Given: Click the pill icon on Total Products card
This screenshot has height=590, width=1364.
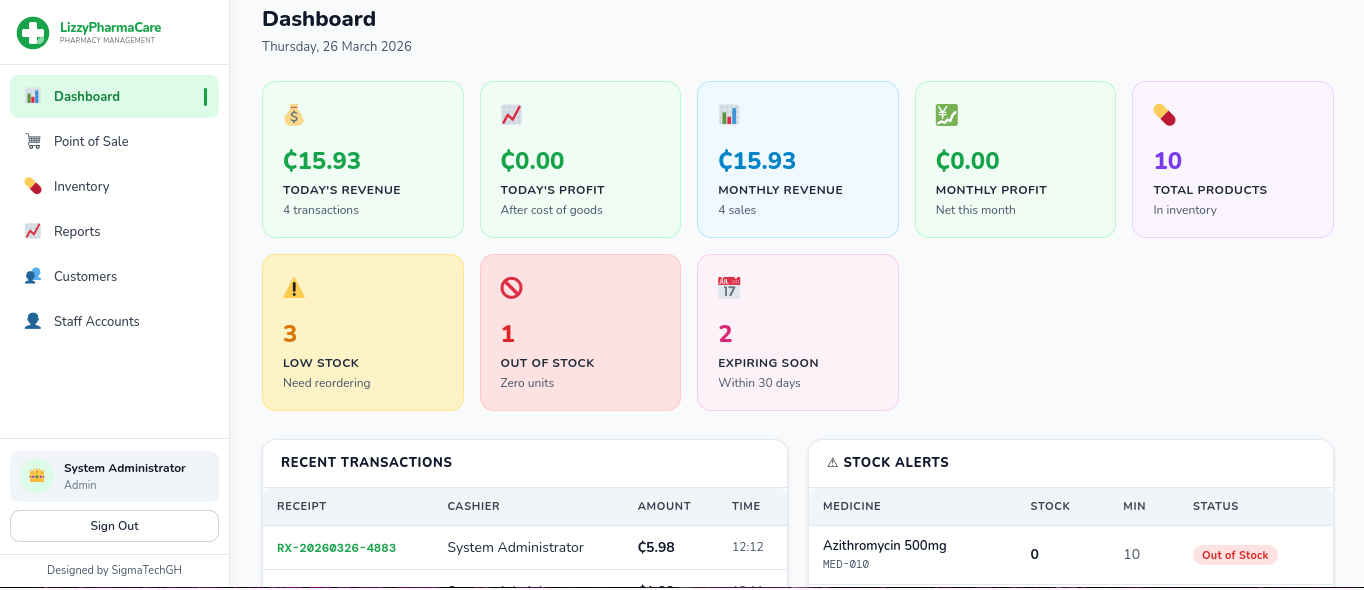Looking at the screenshot, I should coord(1164,114).
